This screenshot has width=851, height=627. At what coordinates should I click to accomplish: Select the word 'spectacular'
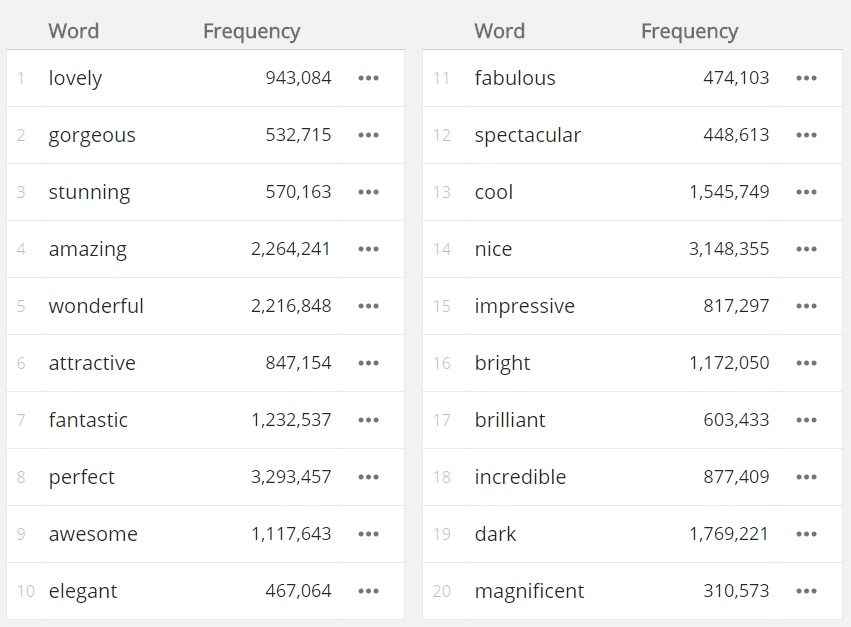point(527,135)
